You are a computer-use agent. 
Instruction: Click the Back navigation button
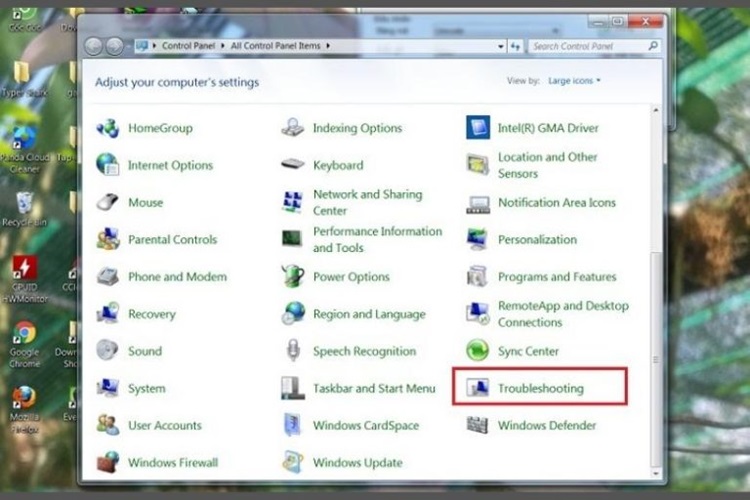click(x=94, y=46)
